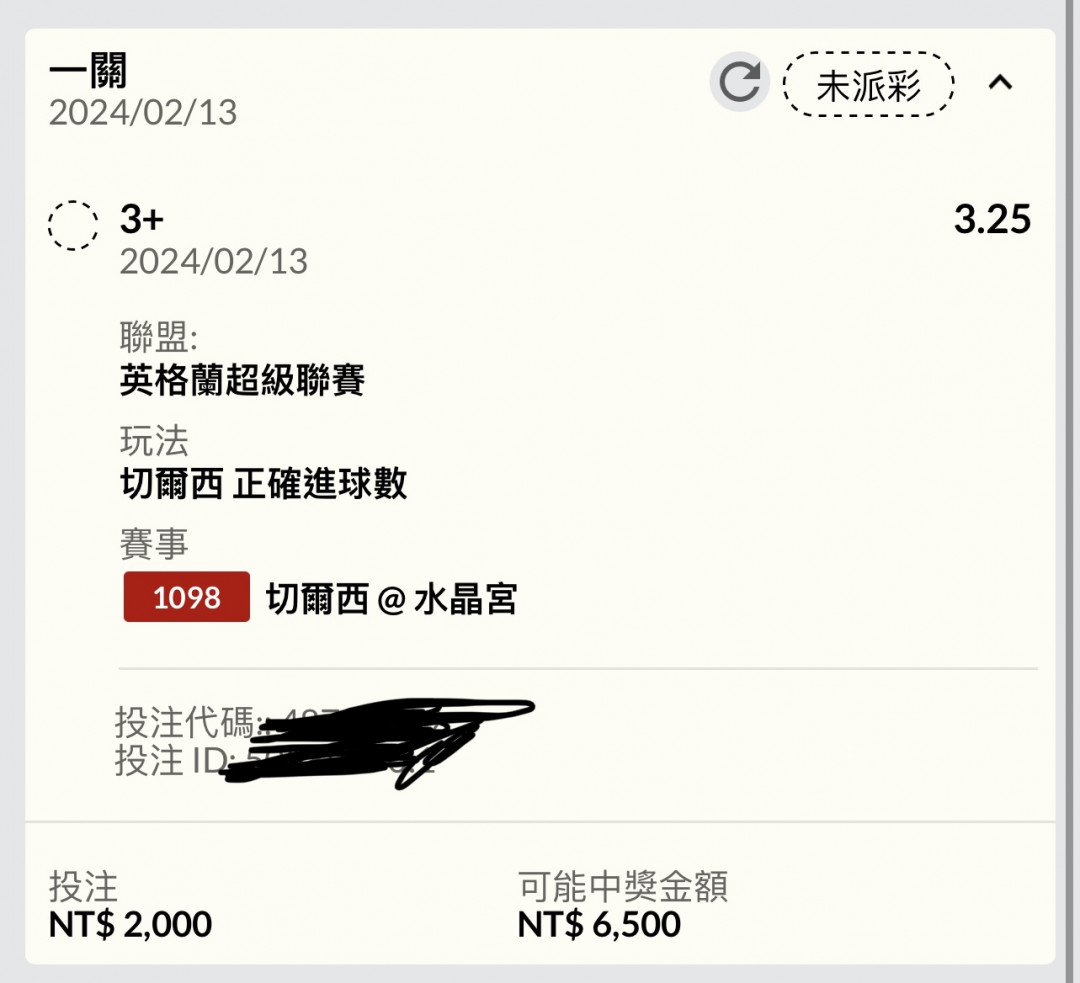Click the 英格蘭超級聯賽 league name
The height and width of the screenshot is (983, 1080).
pyautogui.click(x=242, y=381)
